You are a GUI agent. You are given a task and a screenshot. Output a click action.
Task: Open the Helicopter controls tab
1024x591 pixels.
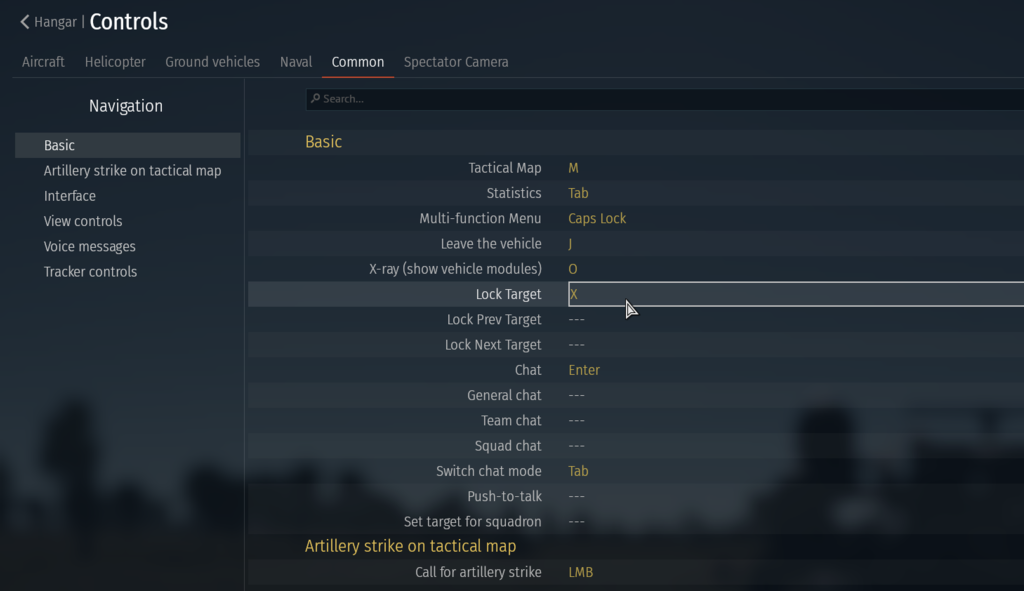point(115,62)
